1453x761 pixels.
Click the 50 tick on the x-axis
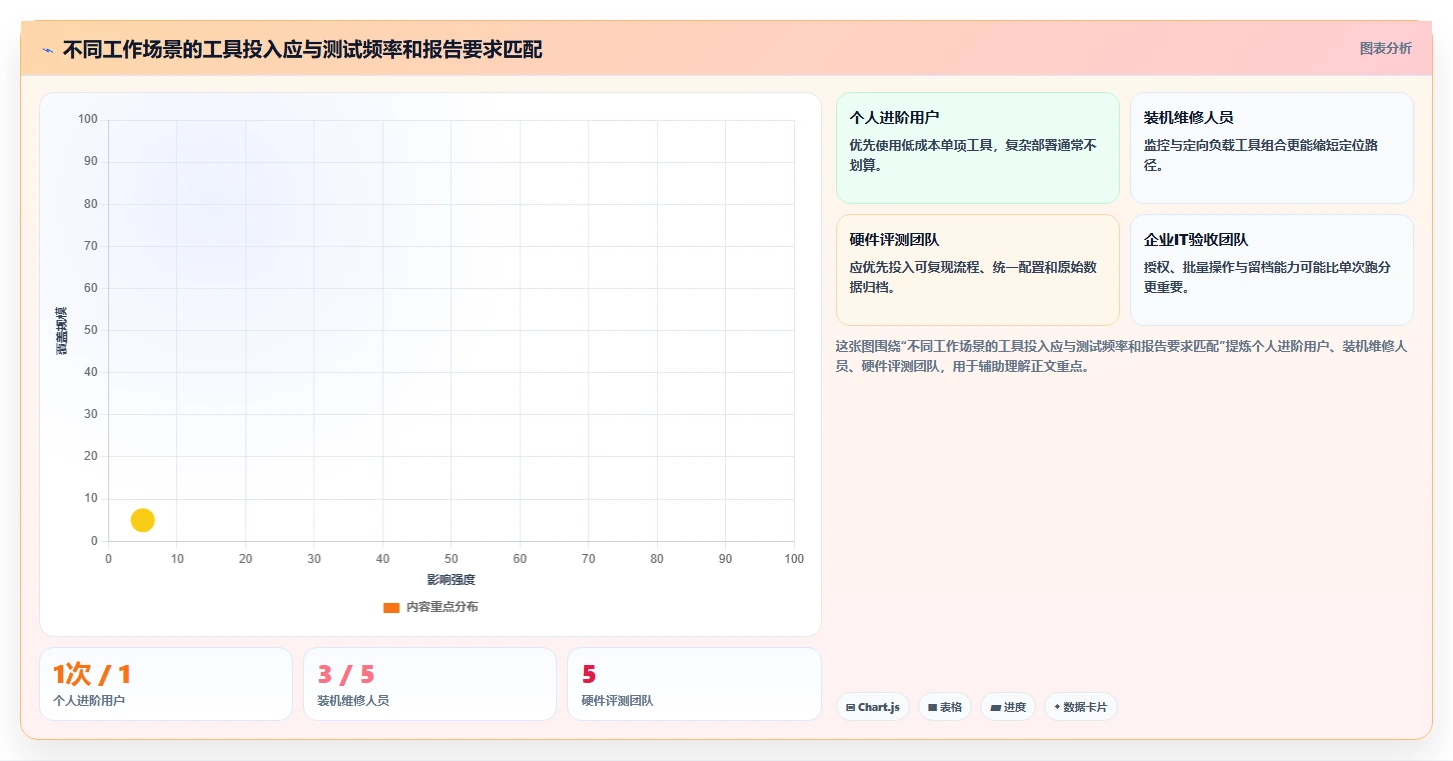[x=451, y=559]
